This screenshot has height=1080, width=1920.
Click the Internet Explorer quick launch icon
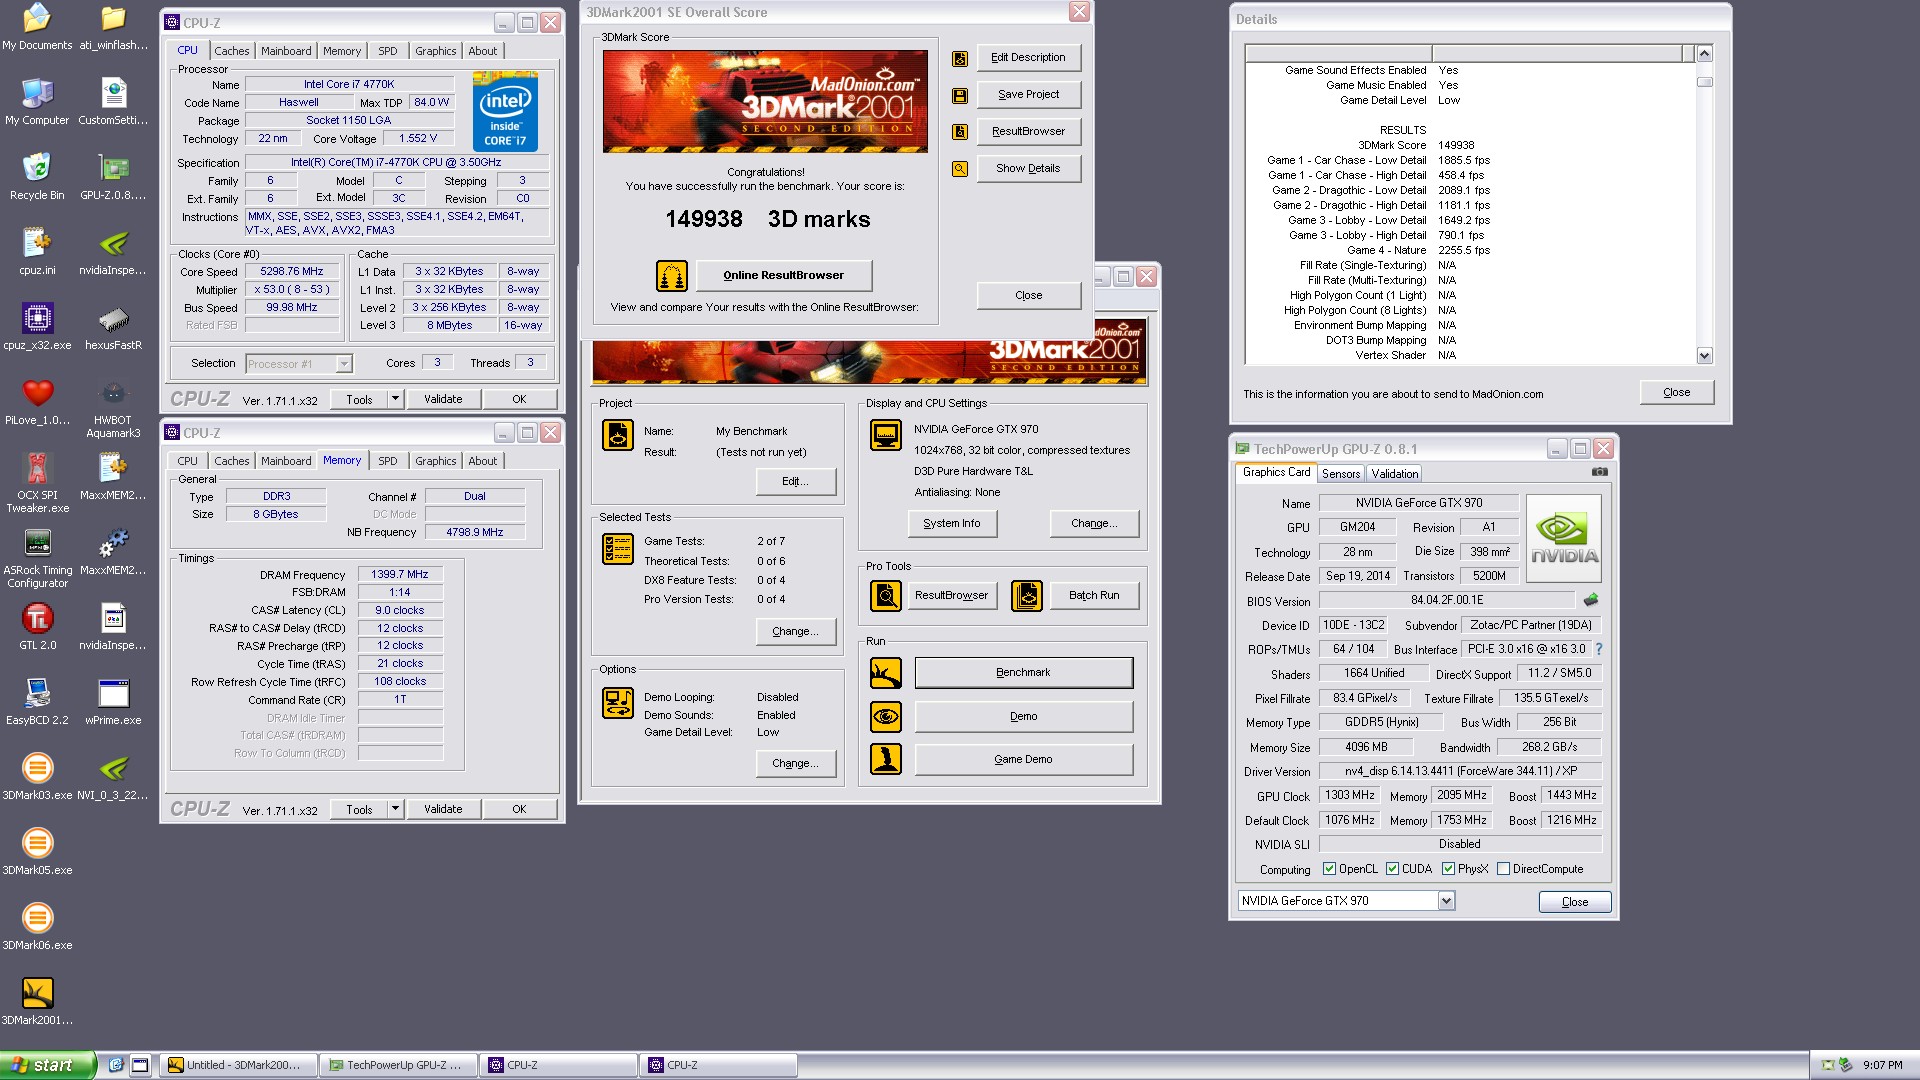(116, 1065)
